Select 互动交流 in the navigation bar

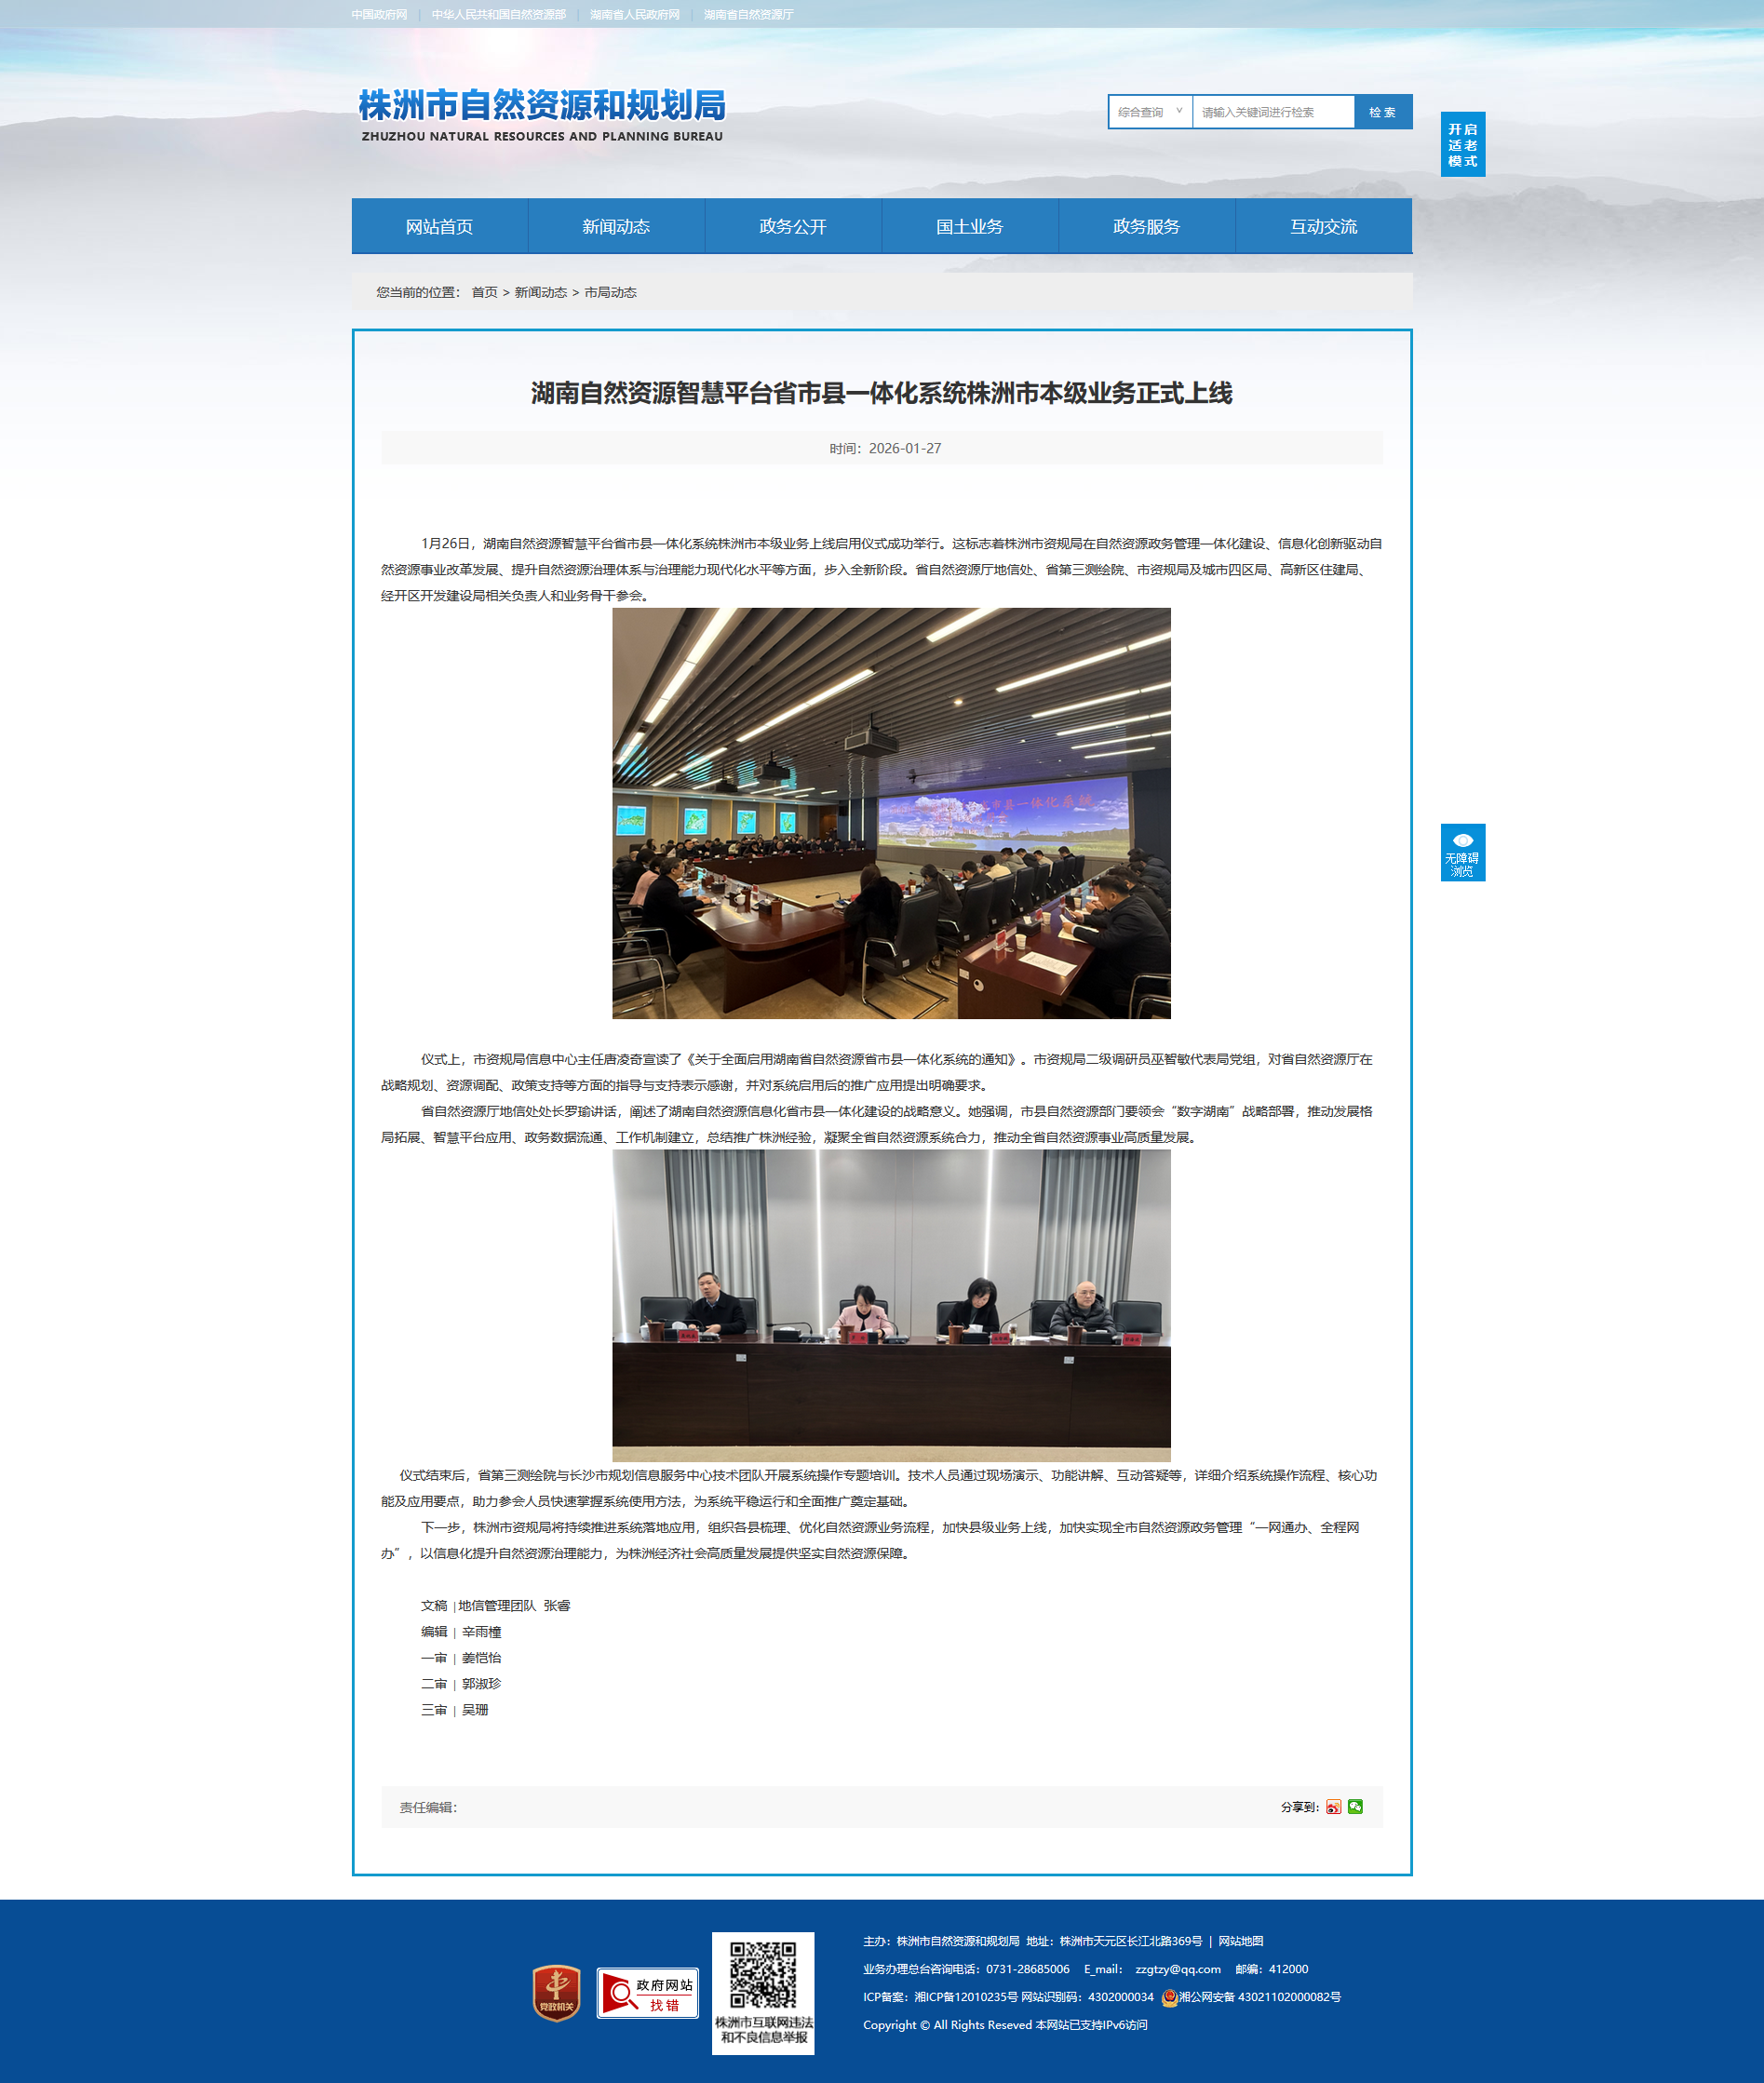point(1323,226)
